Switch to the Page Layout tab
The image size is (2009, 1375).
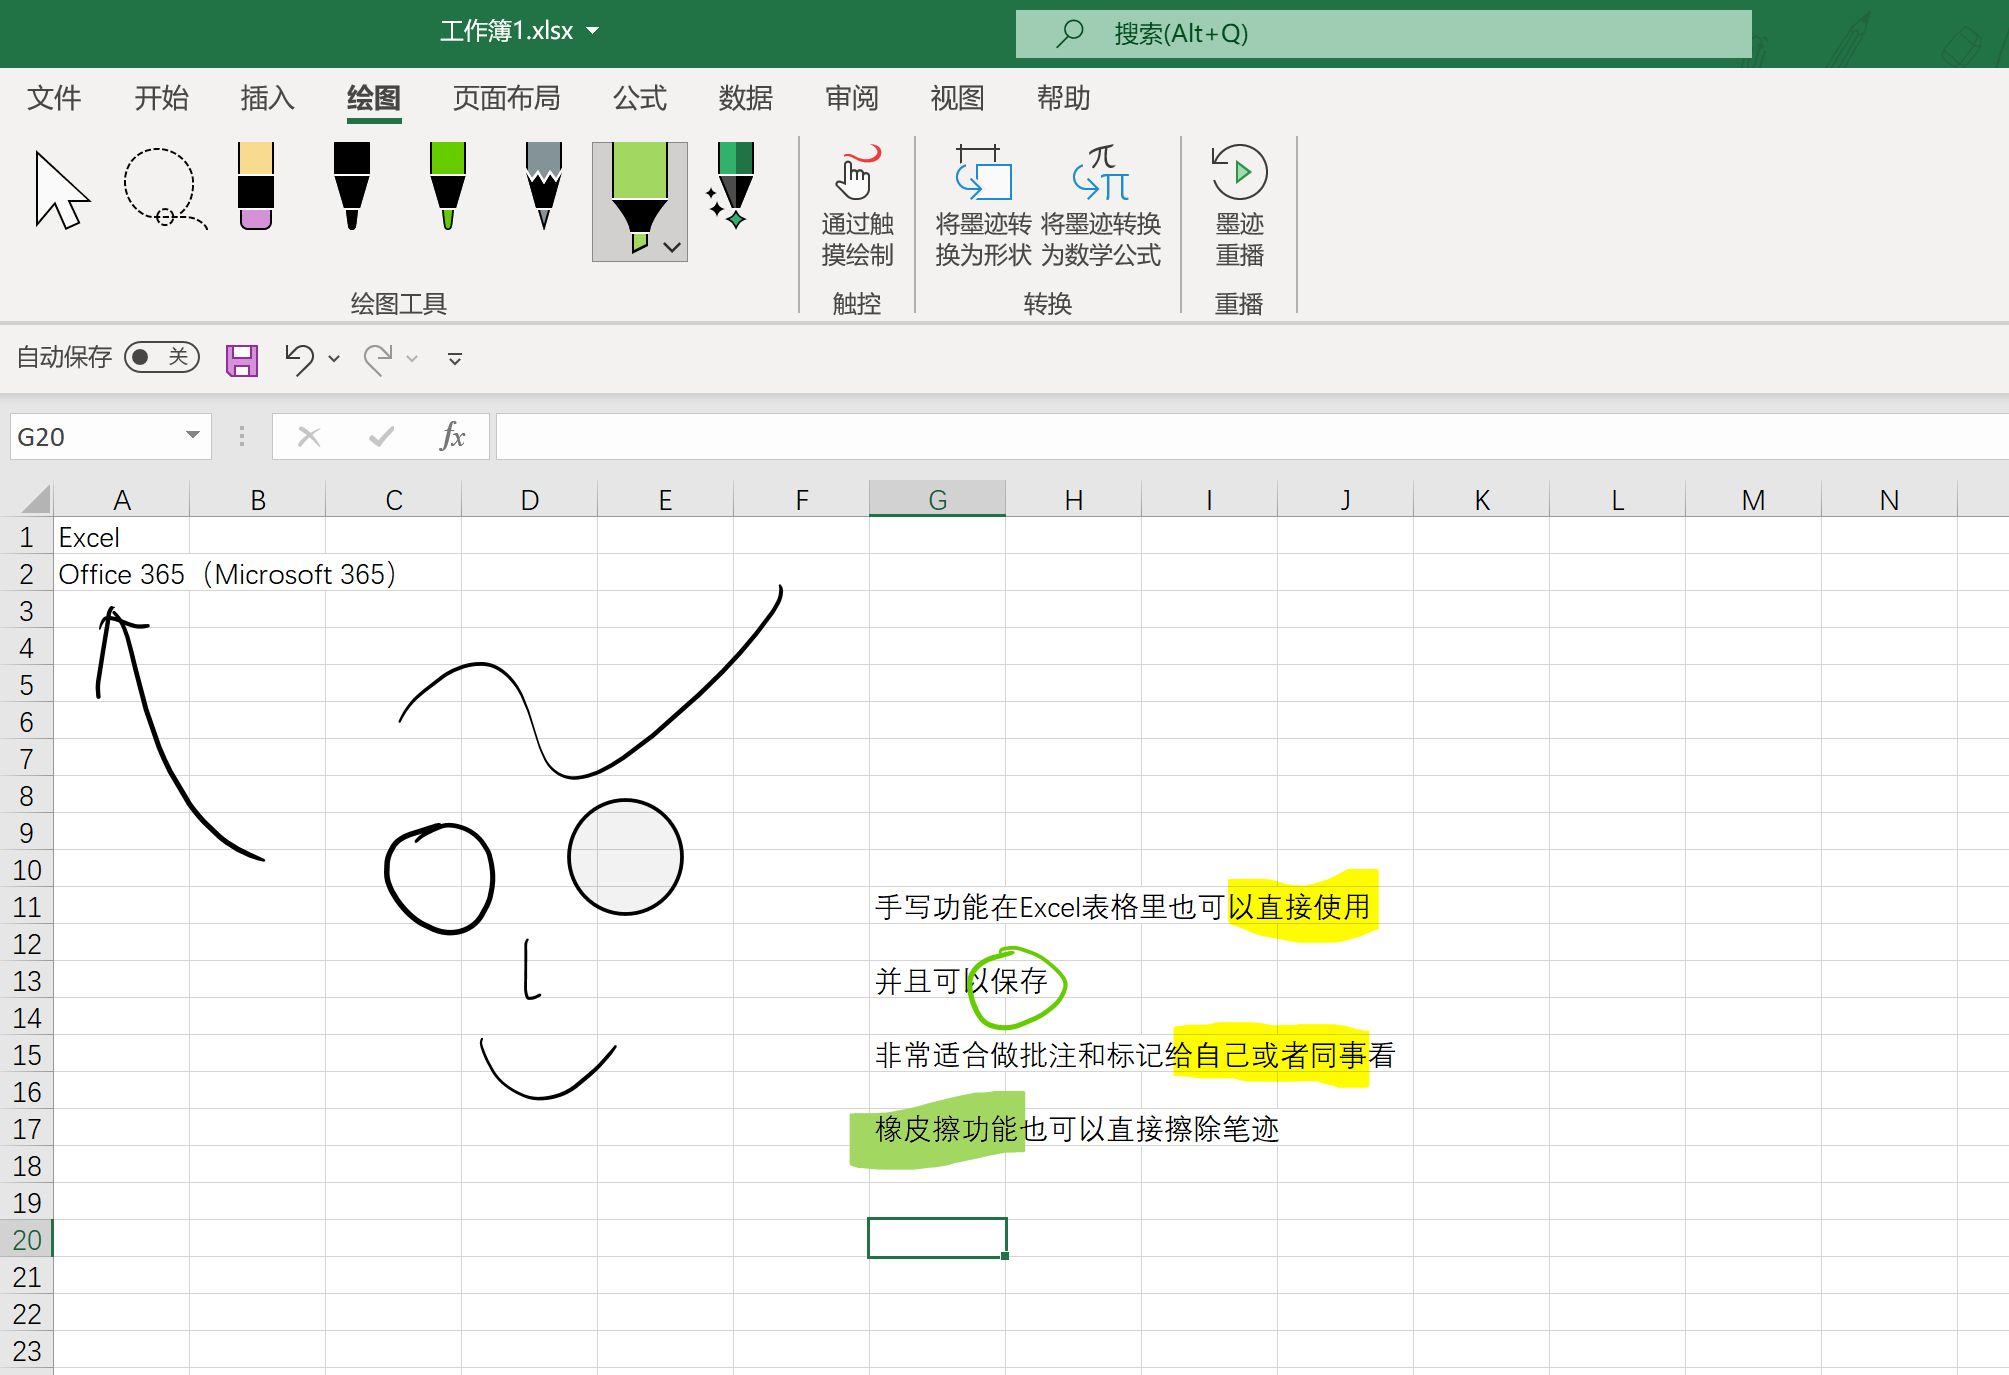tap(506, 98)
